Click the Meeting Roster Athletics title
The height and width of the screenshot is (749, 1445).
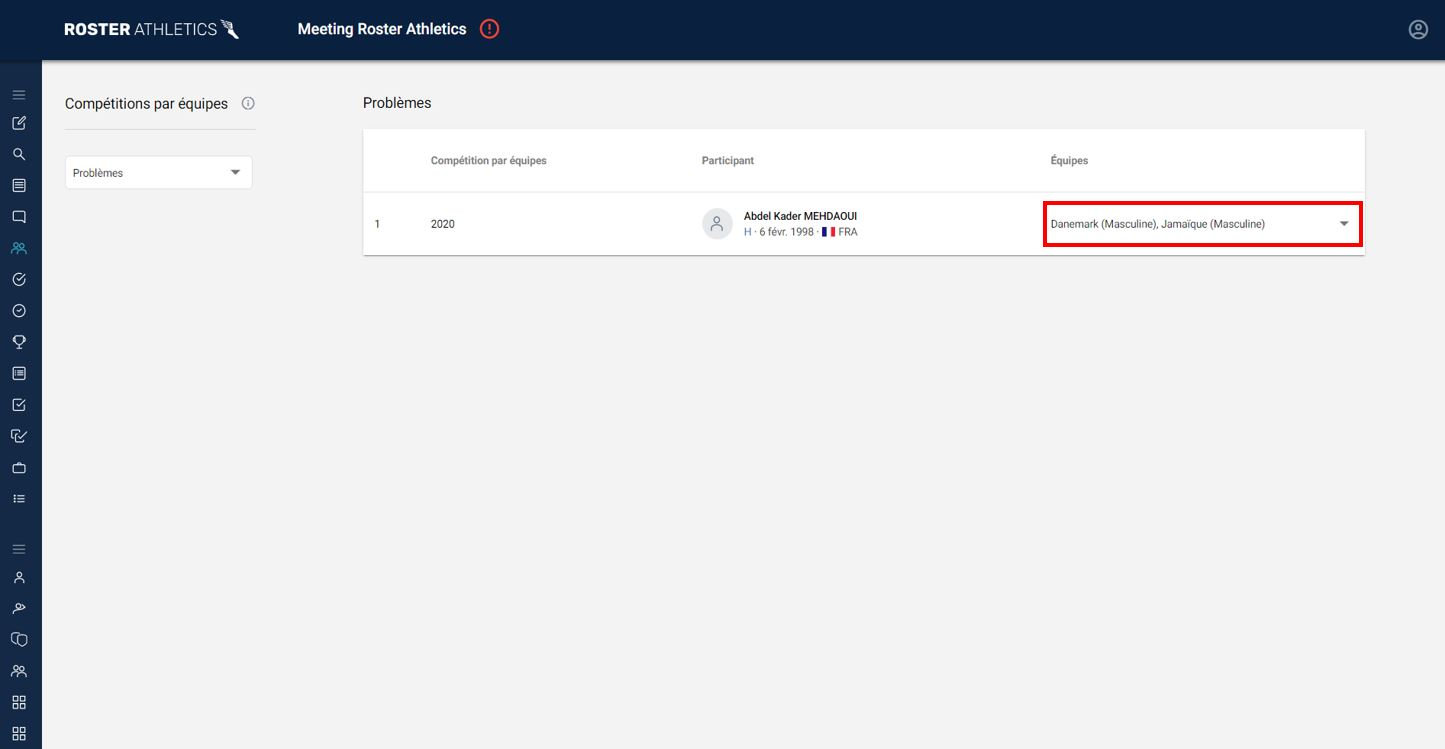[x=382, y=29]
